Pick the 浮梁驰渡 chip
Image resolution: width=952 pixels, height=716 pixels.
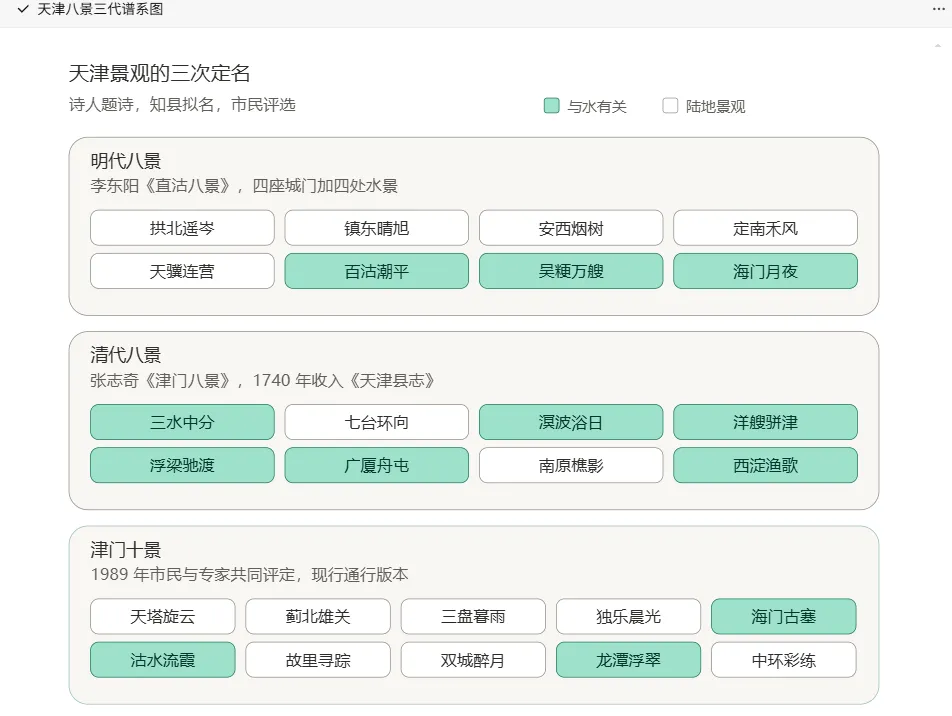[182, 465]
